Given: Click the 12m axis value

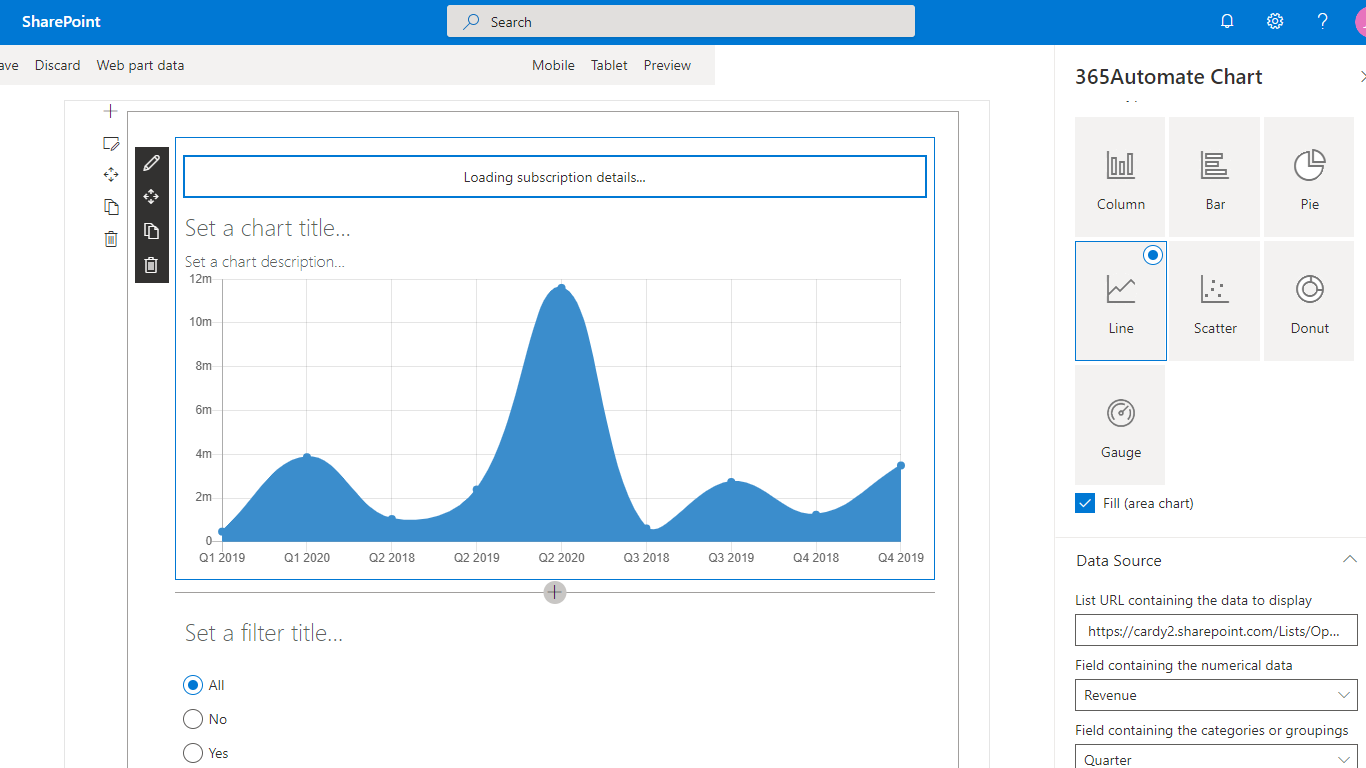Looking at the screenshot, I should (x=201, y=278).
